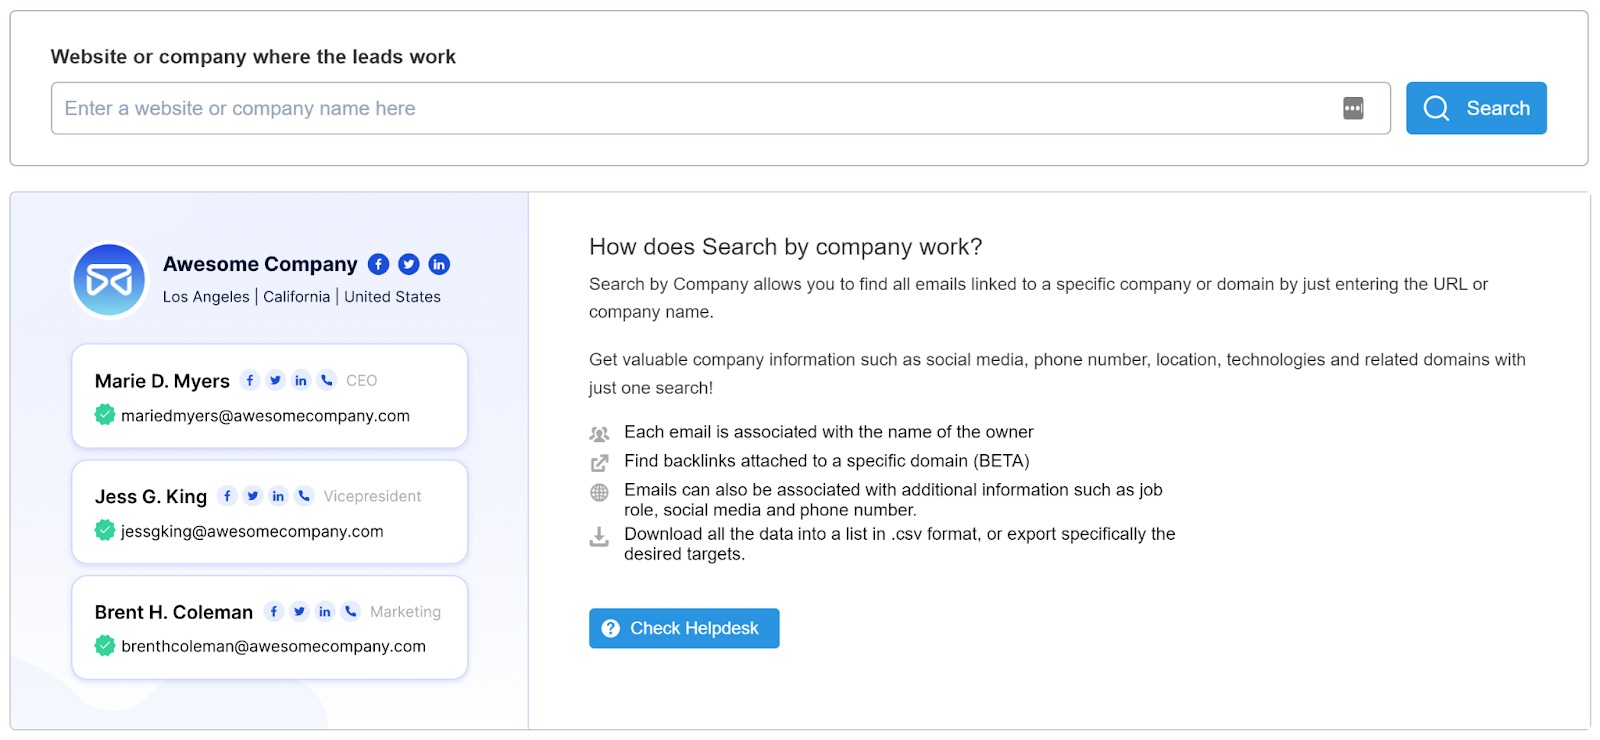1600x740 pixels.
Task: Click the Brent H. Coleman name
Action: [x=174, y=612]
